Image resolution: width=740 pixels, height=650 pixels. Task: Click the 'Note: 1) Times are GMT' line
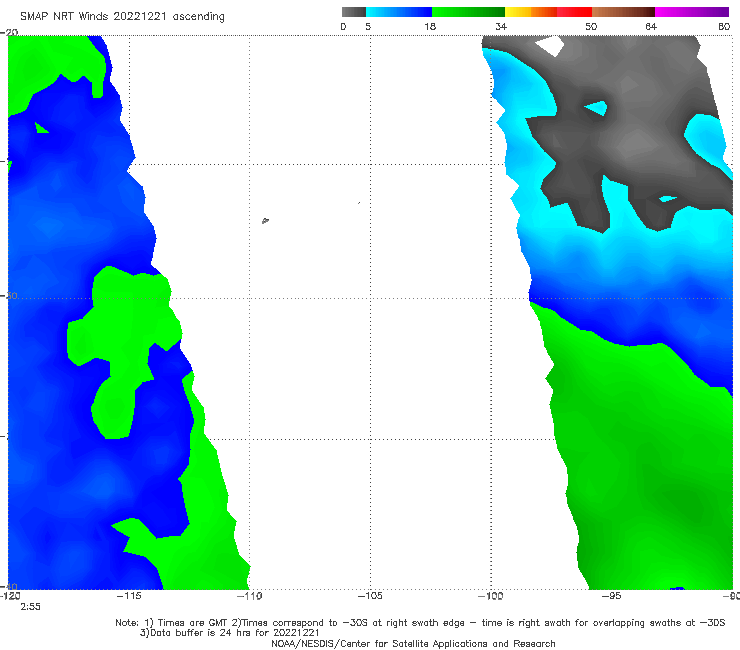[420, 623]
